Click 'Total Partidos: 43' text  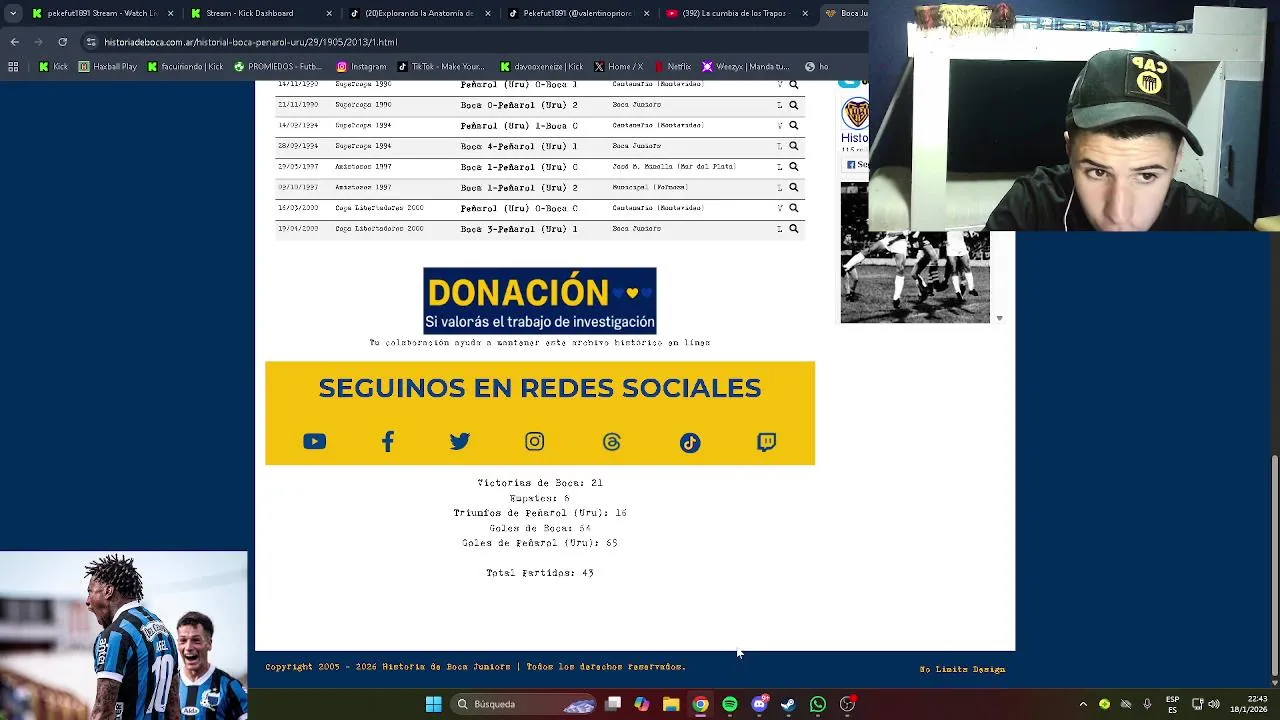(x=540, y=573)
